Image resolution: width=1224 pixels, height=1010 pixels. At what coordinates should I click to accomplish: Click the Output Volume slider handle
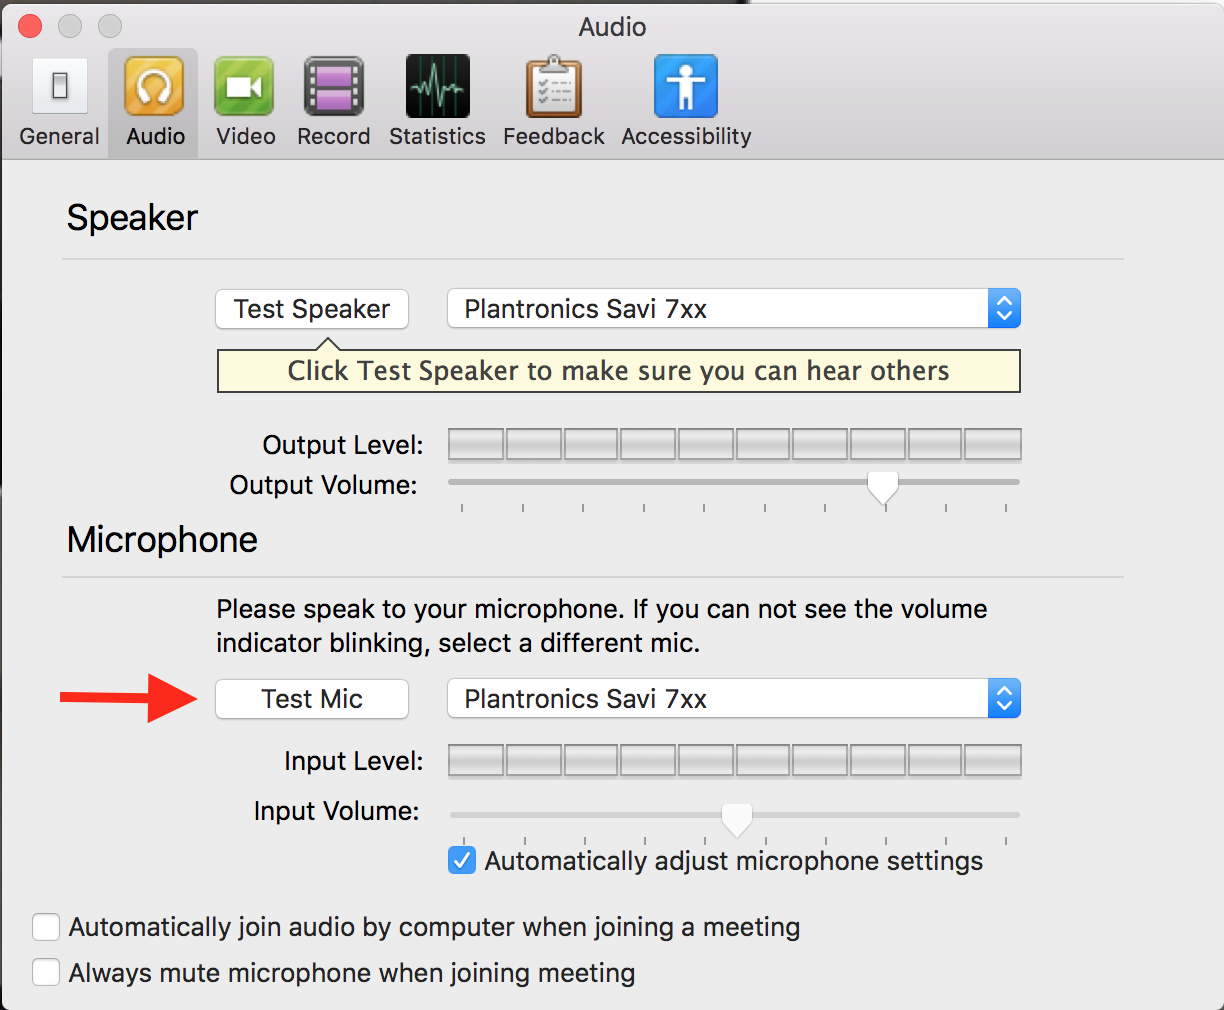[882, 486]
